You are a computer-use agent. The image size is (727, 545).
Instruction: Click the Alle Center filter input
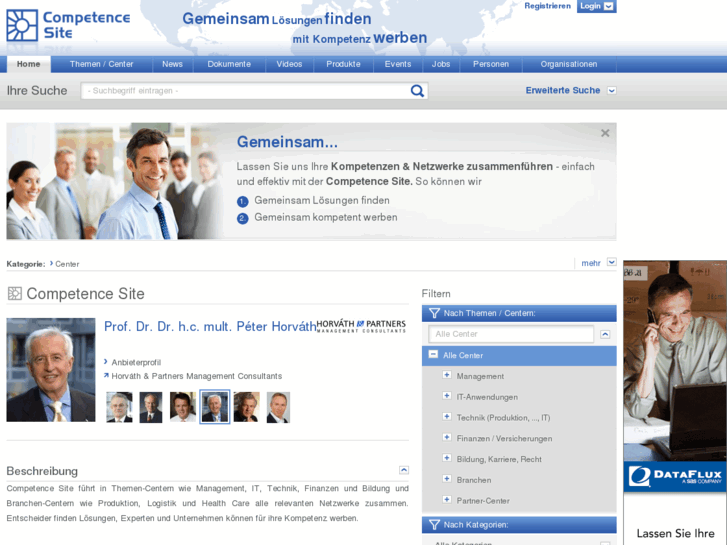(511, 334)
